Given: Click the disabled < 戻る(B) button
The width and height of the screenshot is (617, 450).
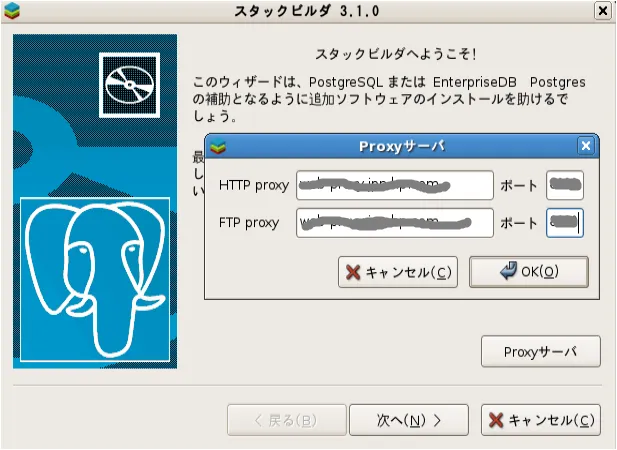Looking at the screenshot, I should 286,420.
